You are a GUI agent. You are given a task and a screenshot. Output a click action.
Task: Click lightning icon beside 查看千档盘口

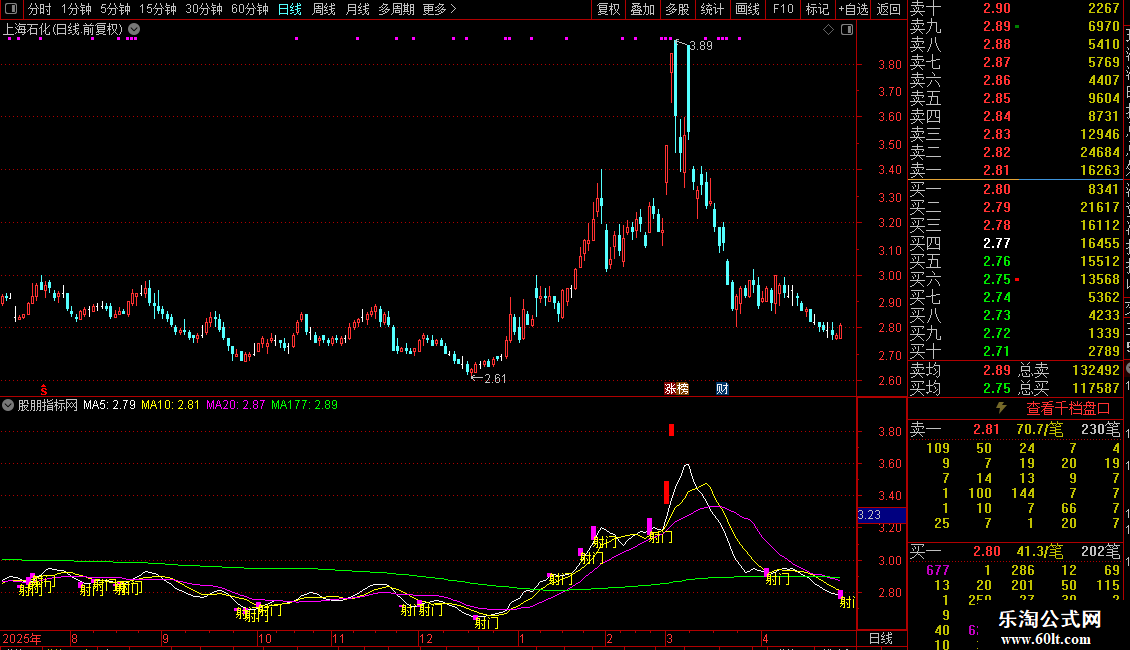coord(1001,408)
